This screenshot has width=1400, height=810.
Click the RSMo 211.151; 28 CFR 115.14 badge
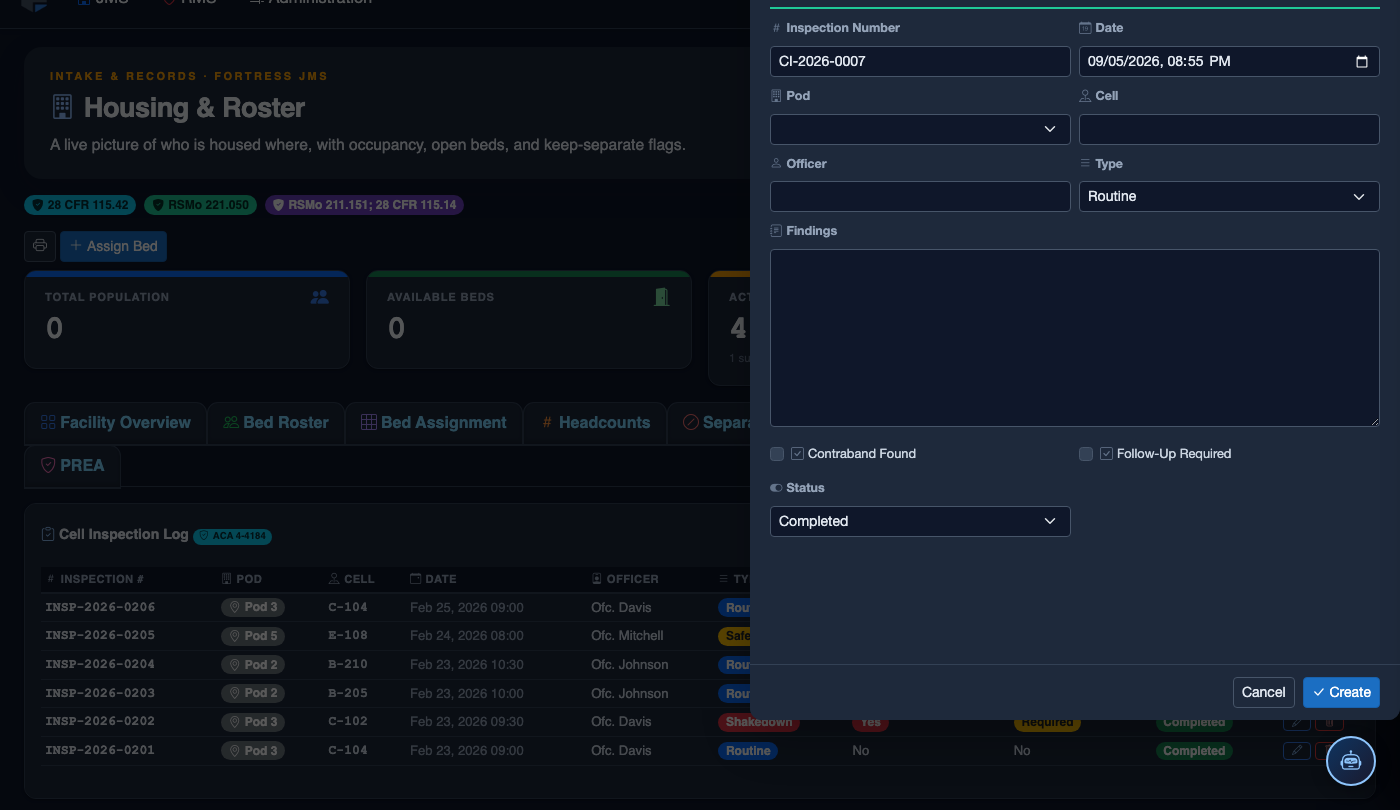pos(364,205)
